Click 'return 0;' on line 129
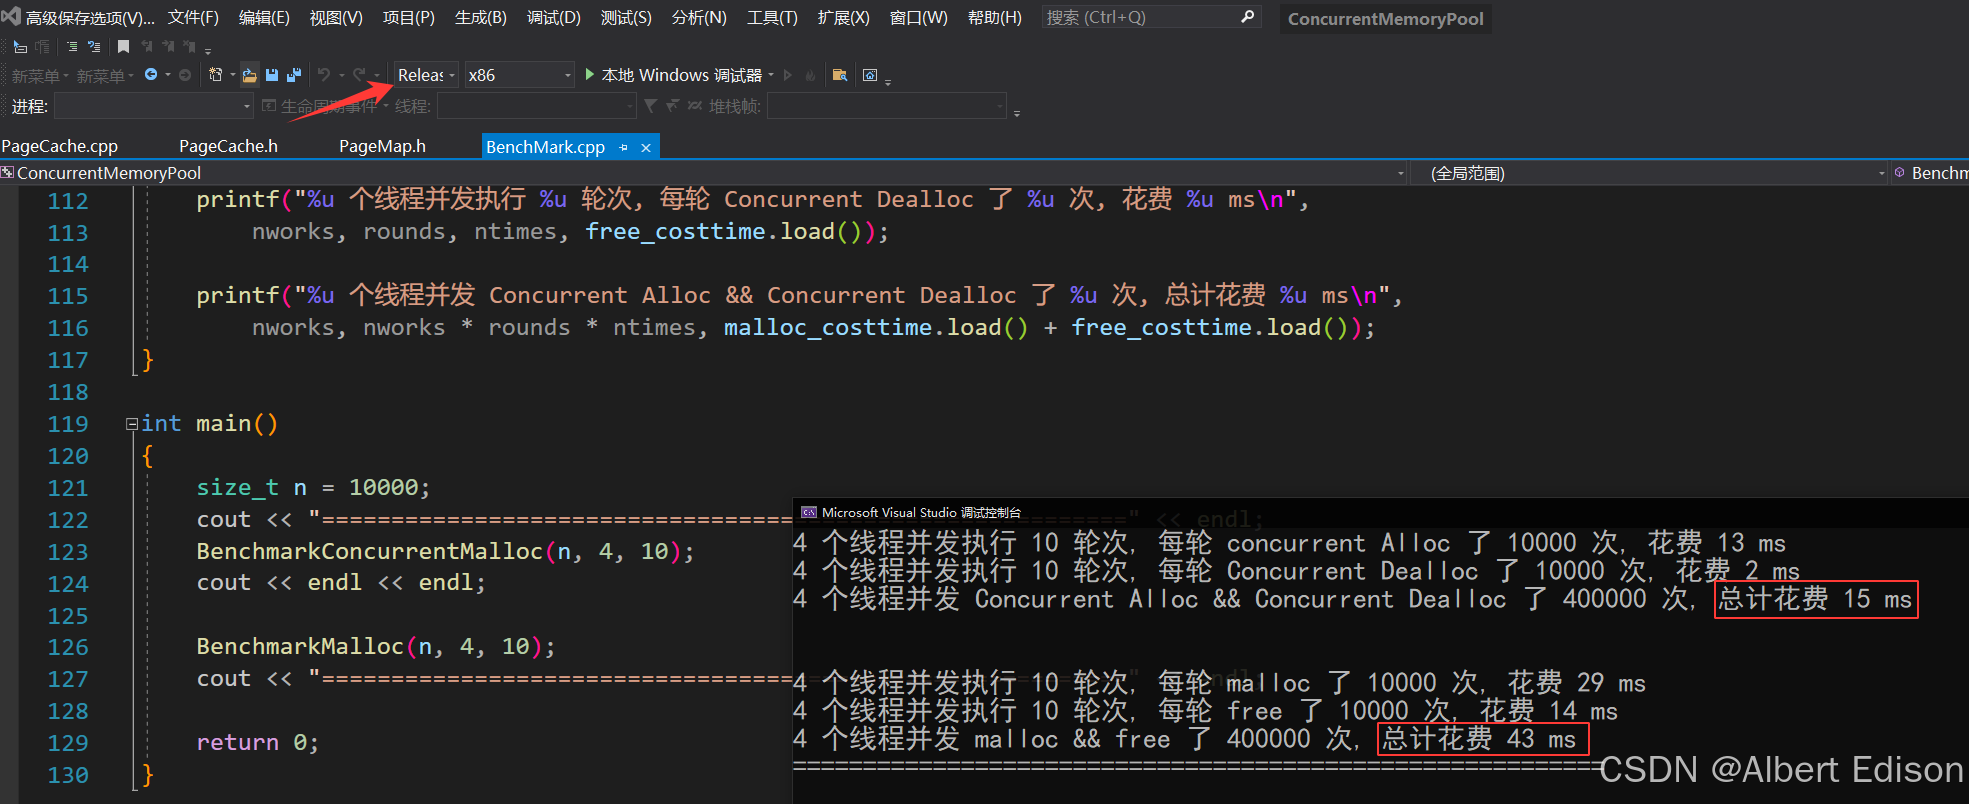Image resolution: width=1969 pixels, height=804 pixels. point(257,742)
